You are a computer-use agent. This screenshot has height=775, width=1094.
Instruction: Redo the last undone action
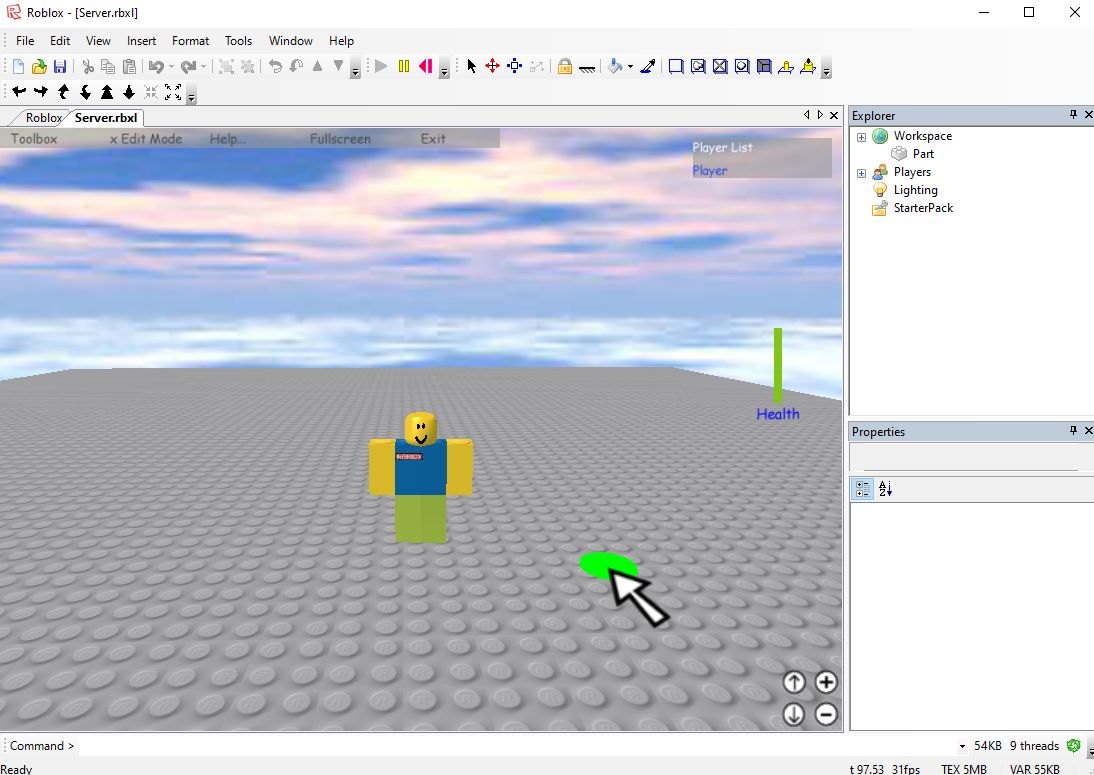coord(188,66)
